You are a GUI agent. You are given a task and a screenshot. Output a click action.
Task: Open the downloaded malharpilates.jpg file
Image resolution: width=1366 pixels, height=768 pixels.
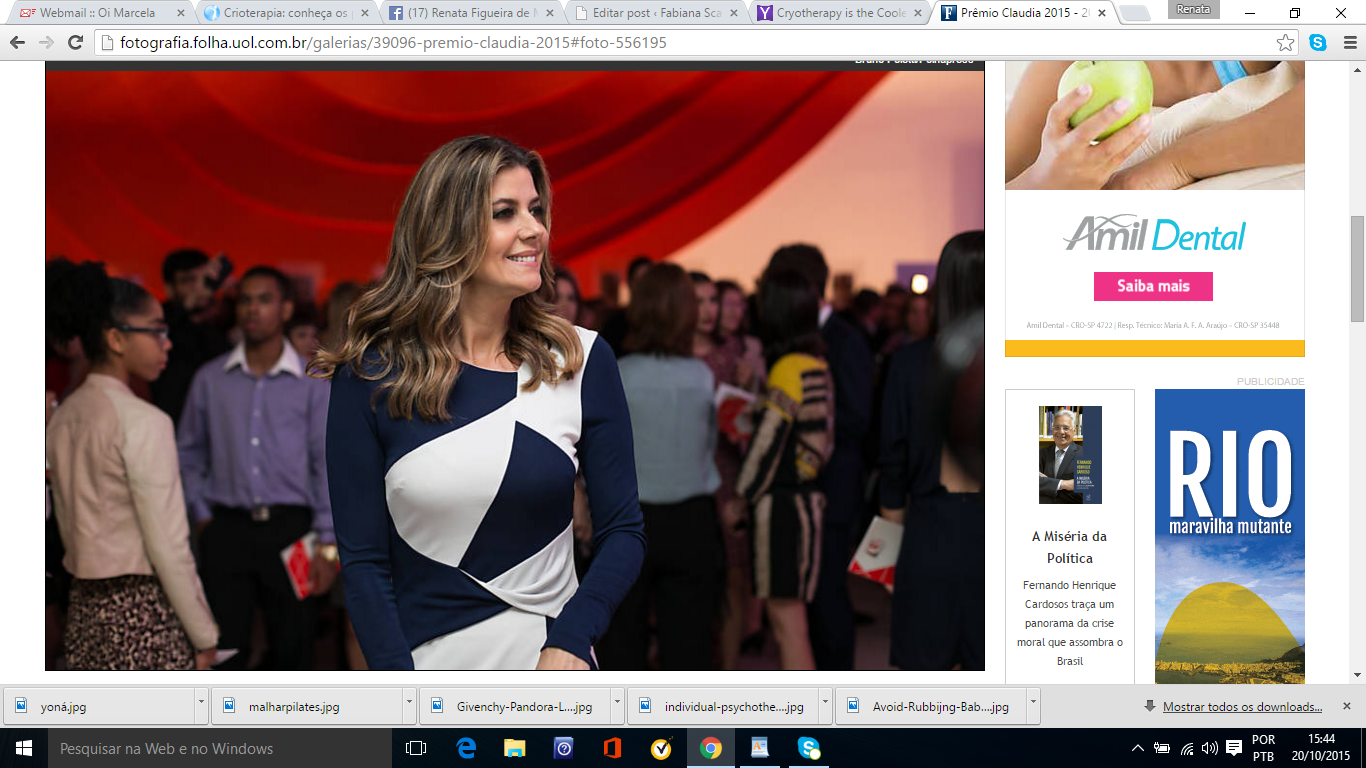coord(308,706)
